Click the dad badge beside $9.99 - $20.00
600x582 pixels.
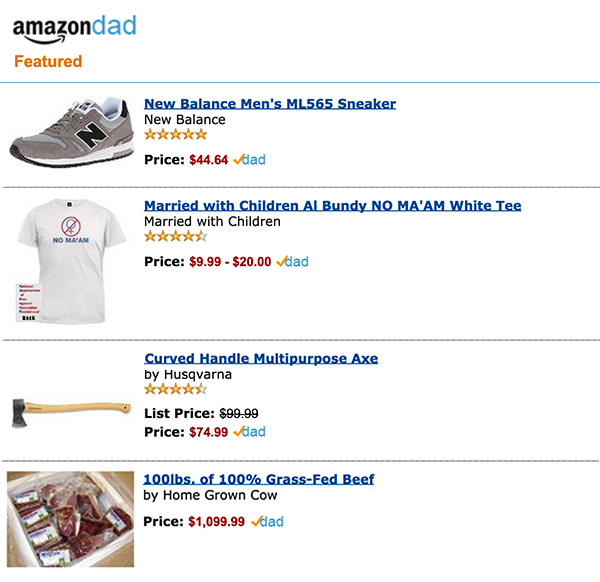(292, 262)
